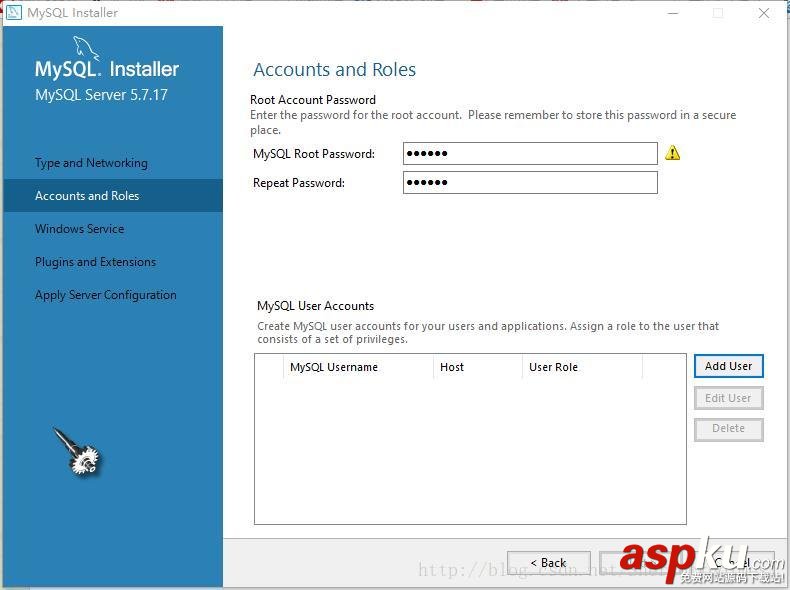Click the MySQL Installer title bar icon

pyautogui.click(x=13, y=13)
